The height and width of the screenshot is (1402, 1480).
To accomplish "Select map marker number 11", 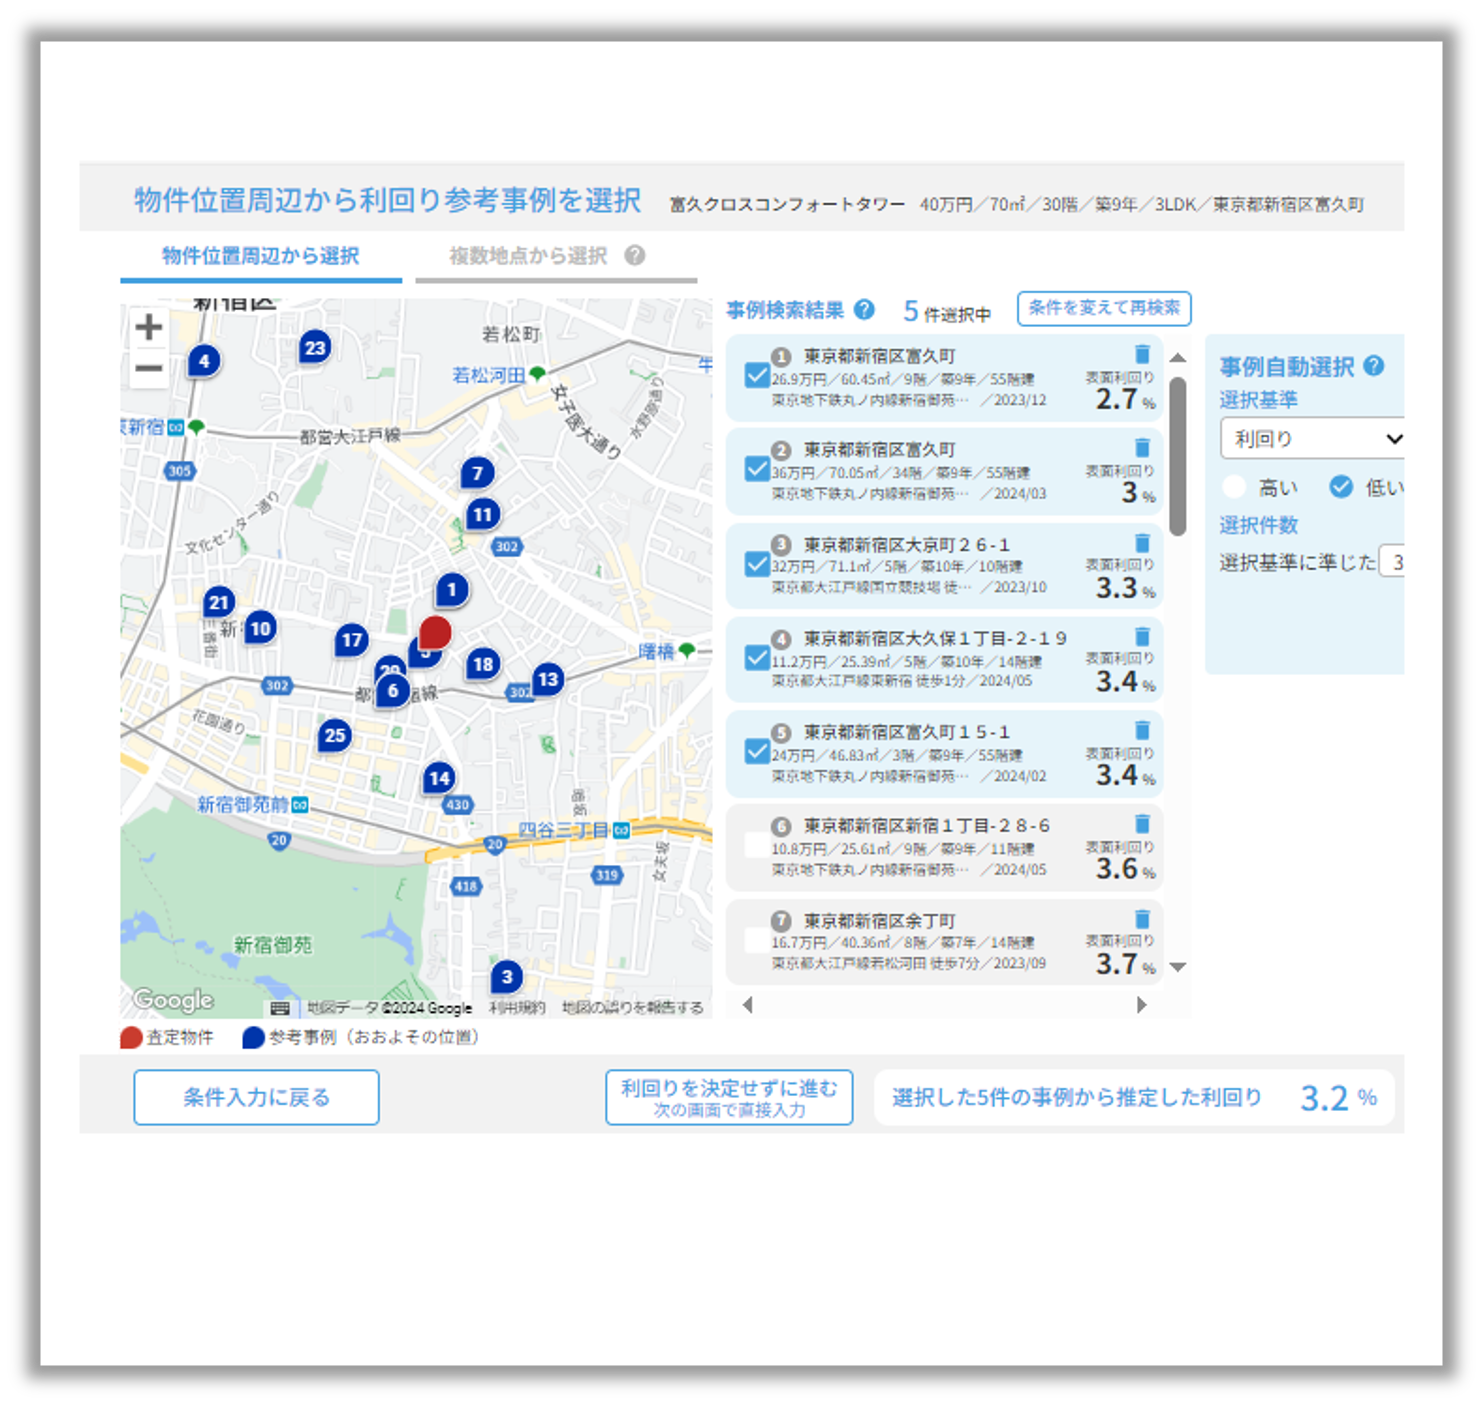I will [x=483, y=515].
